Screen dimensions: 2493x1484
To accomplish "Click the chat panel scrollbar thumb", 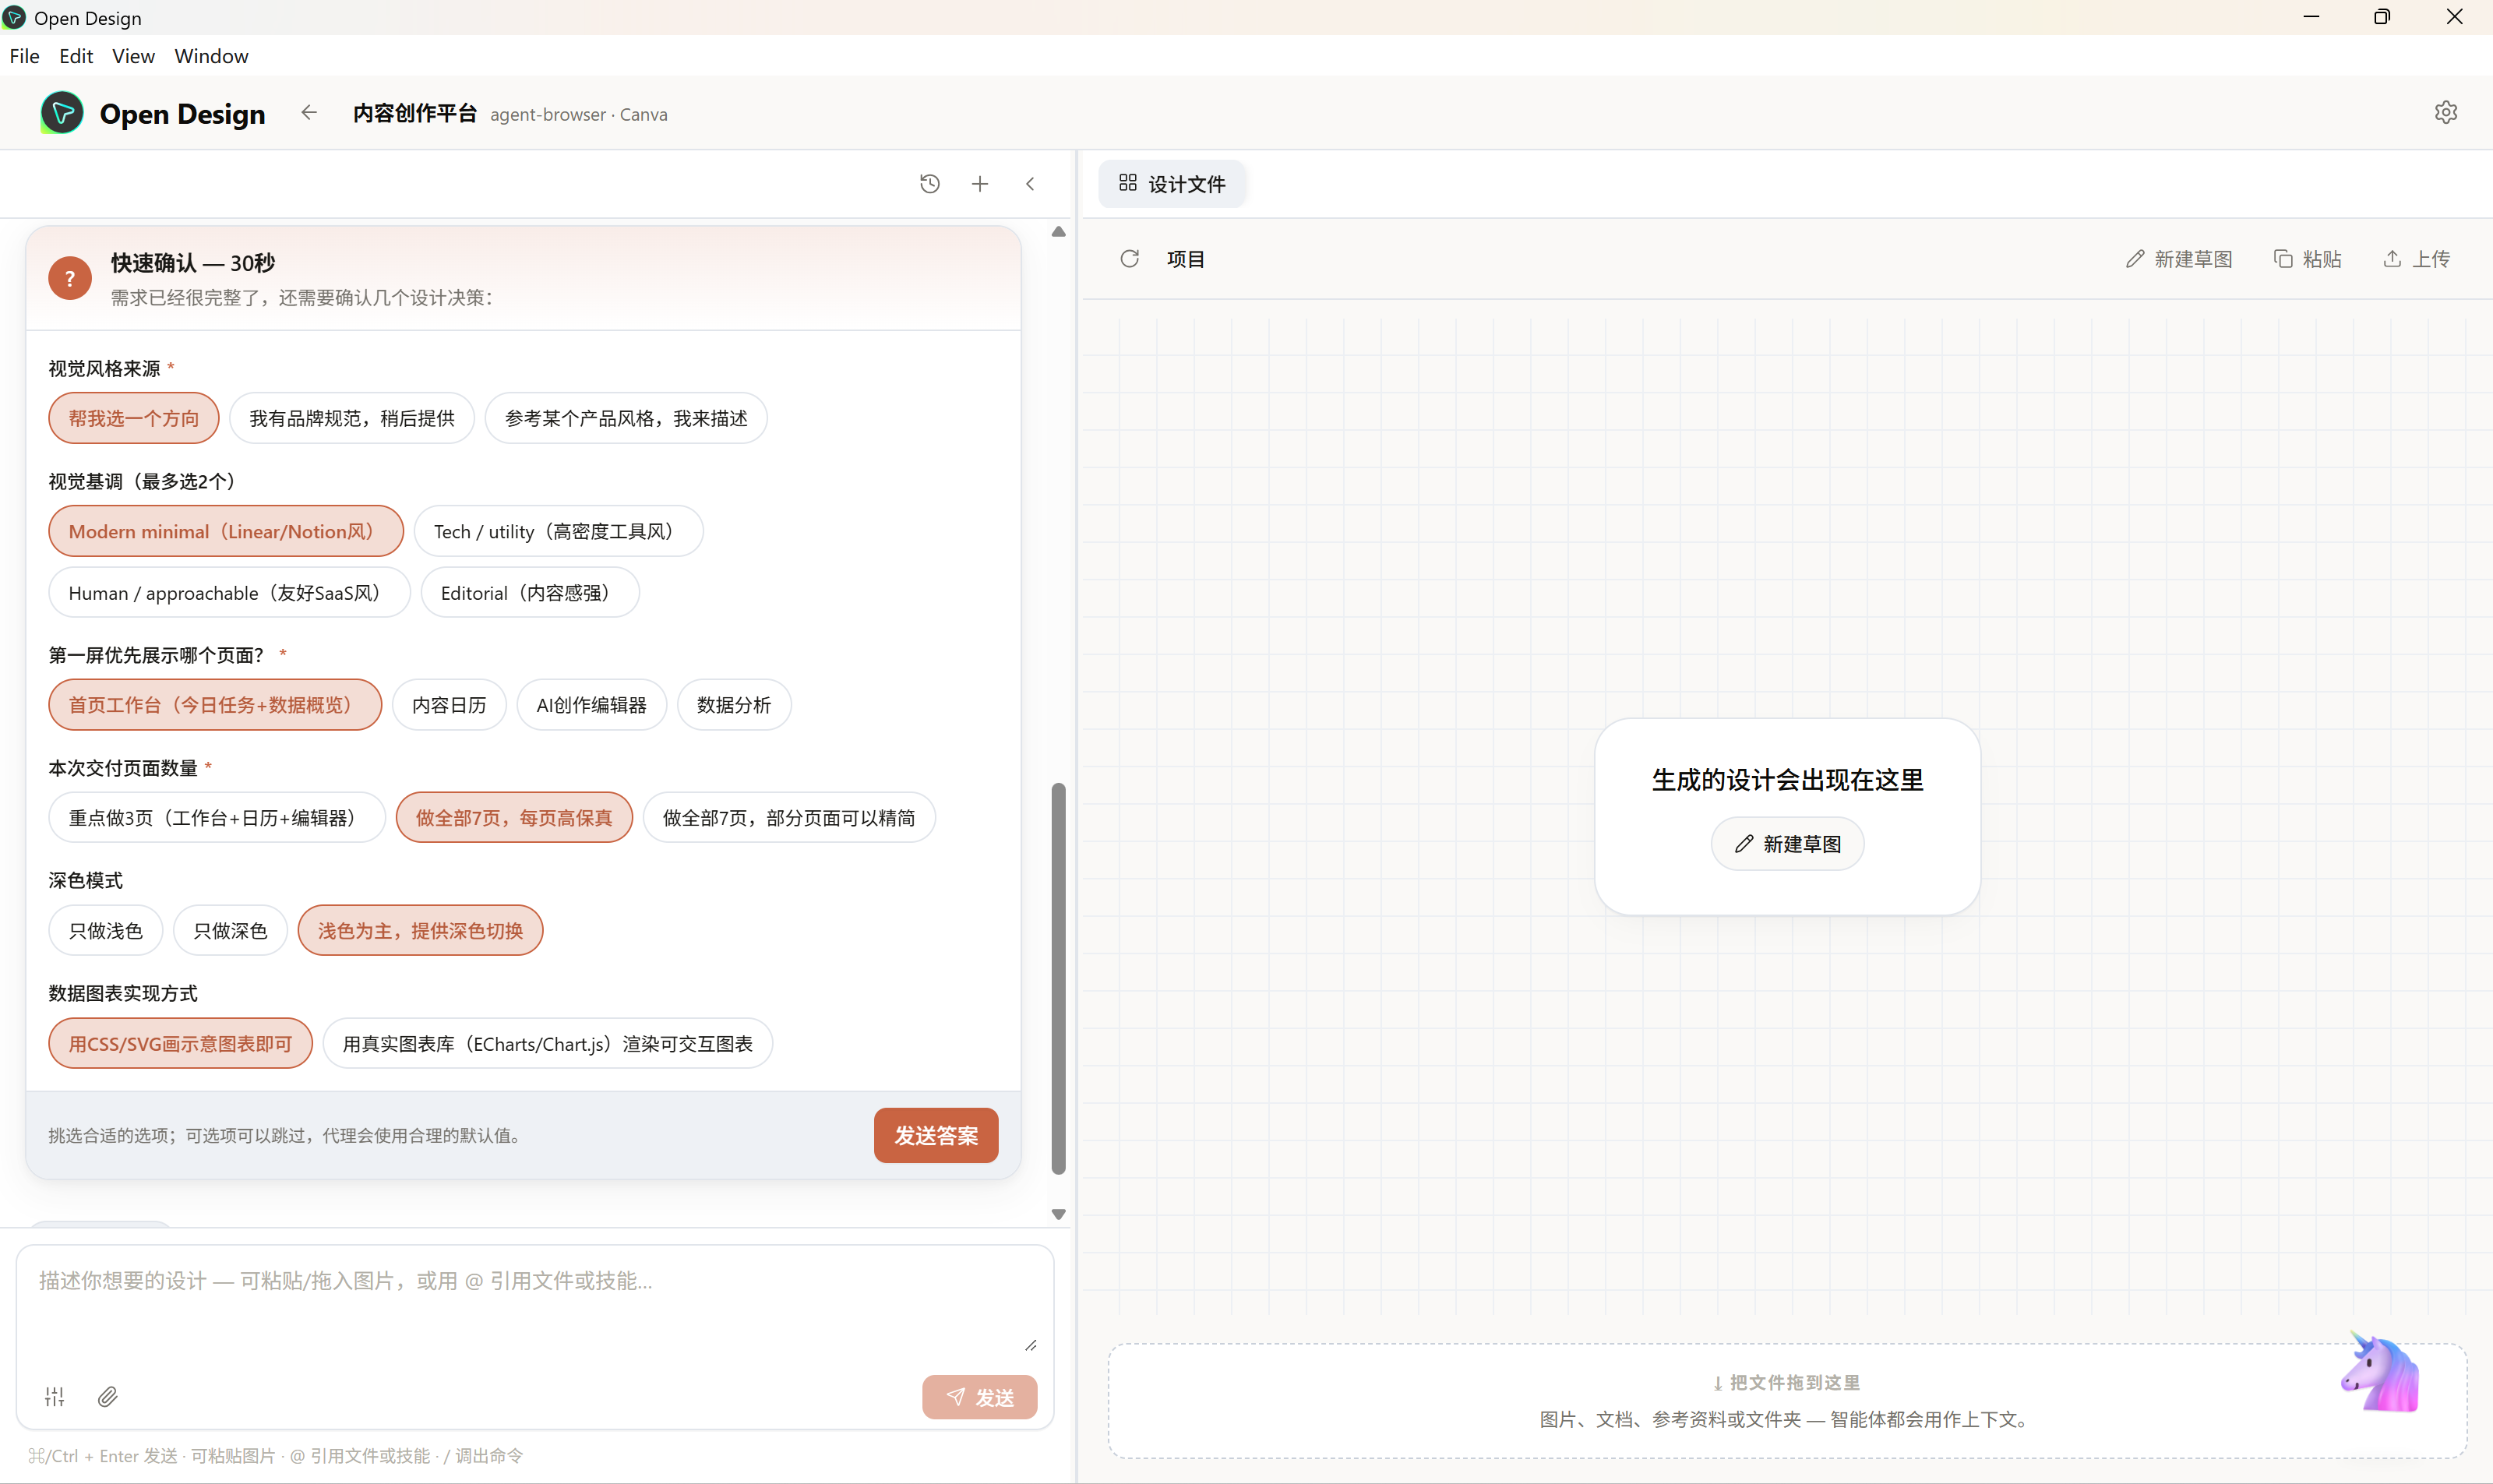I will 1059,978.
